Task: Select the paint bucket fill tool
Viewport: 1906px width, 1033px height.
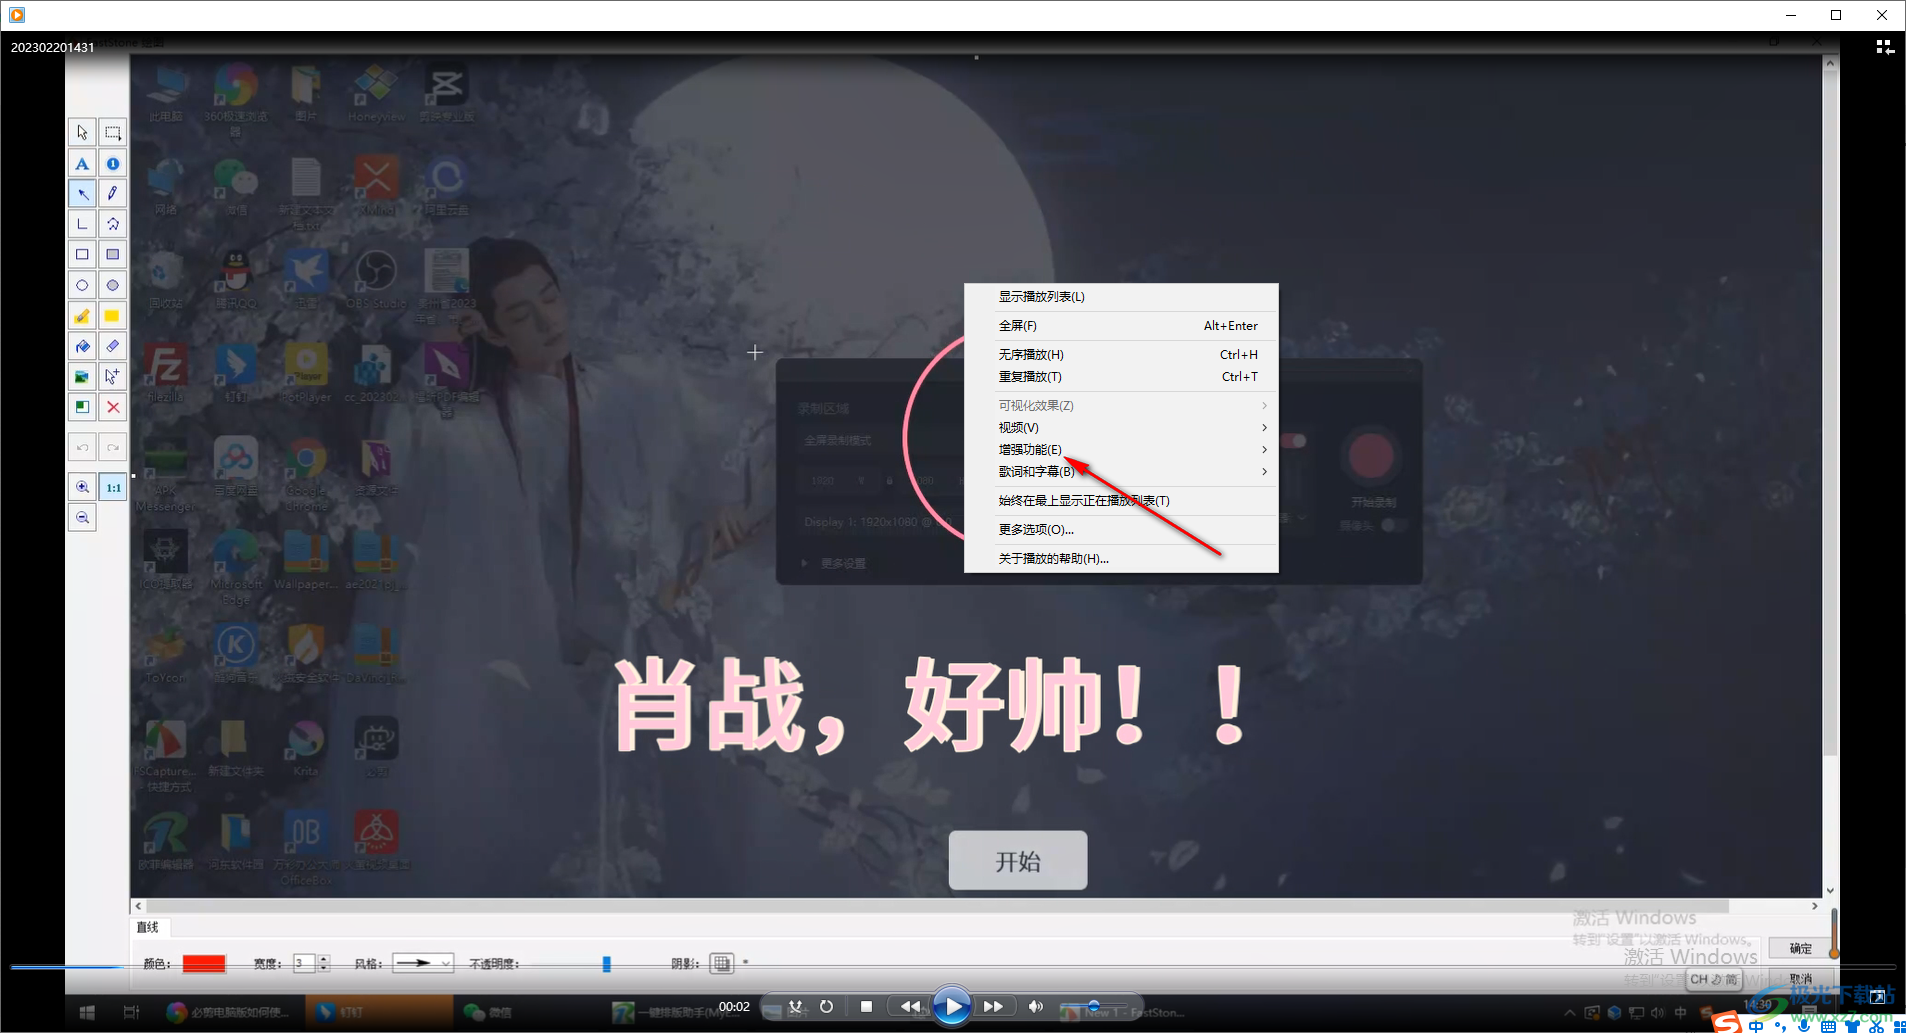Action: [x=82, y=346]
